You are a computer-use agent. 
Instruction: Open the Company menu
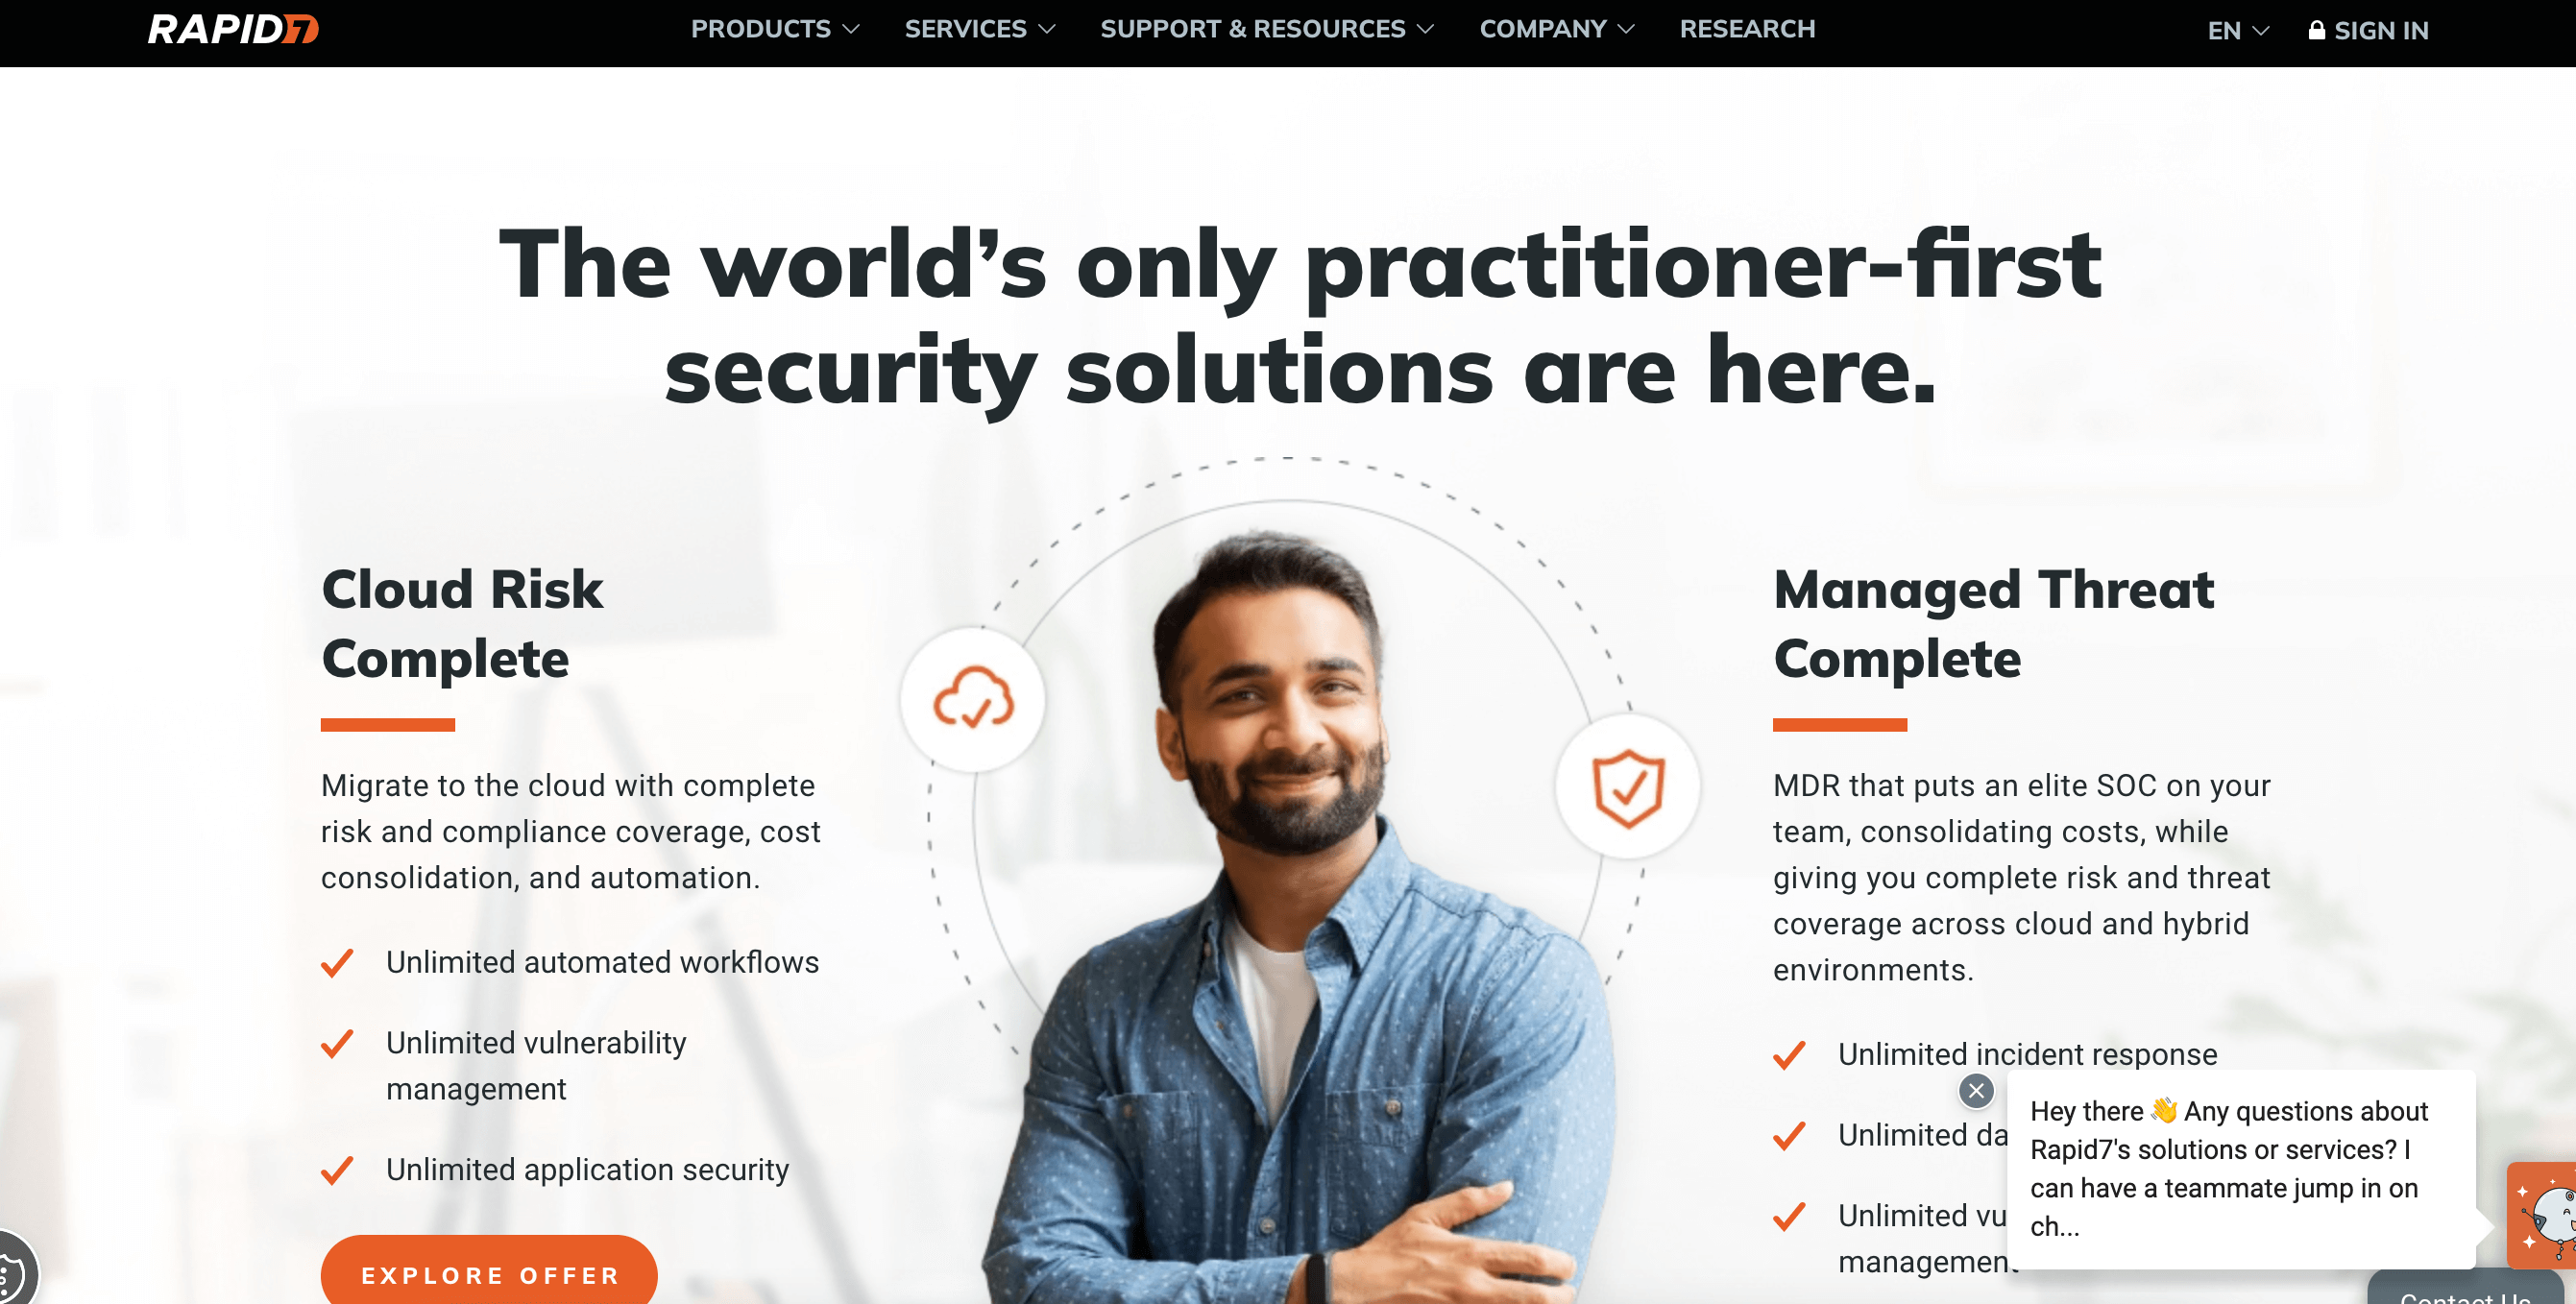pos(1557,29)
